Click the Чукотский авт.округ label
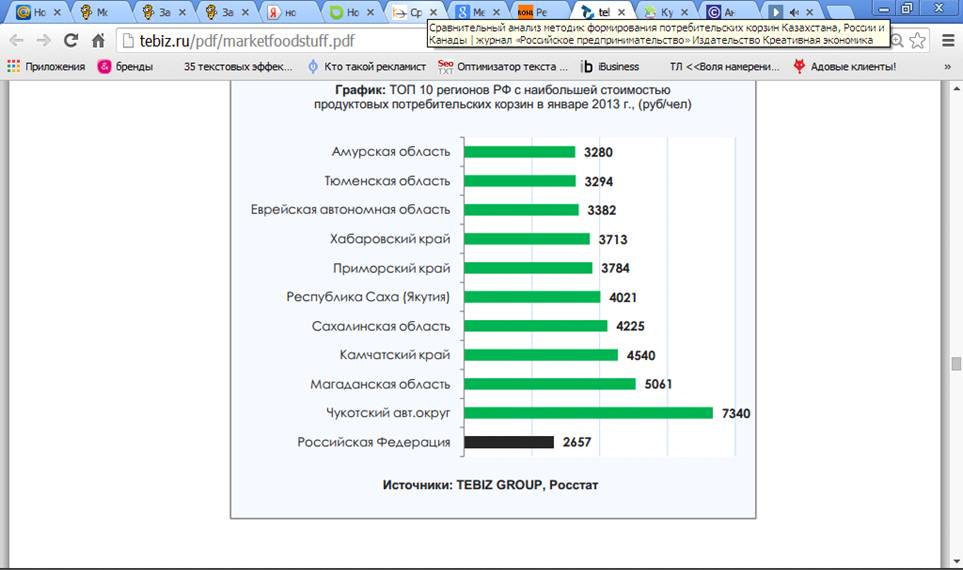This screenshot has height=570, width=963. coord(388,413)
